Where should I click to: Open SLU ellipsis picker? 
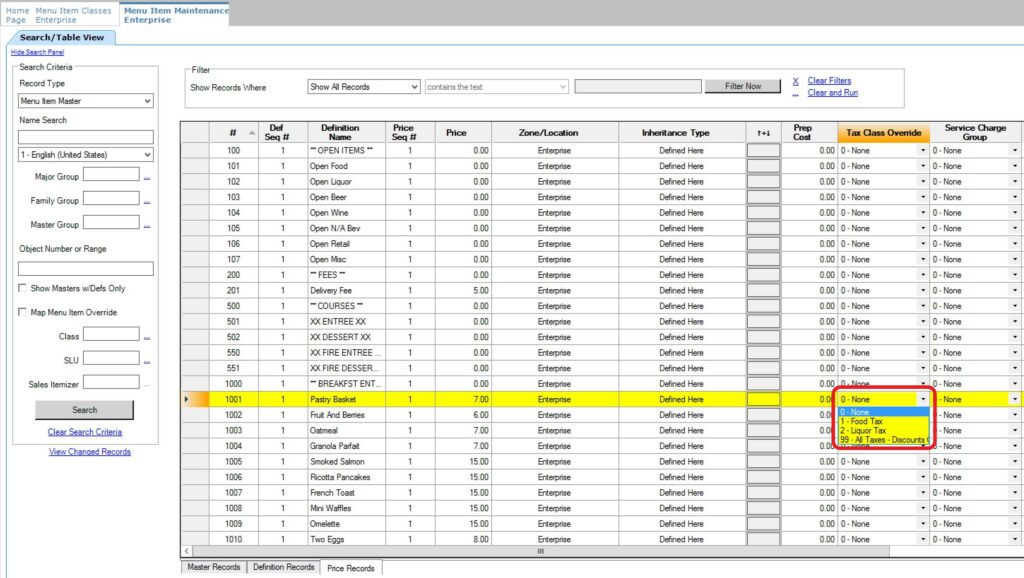point(147,361)
